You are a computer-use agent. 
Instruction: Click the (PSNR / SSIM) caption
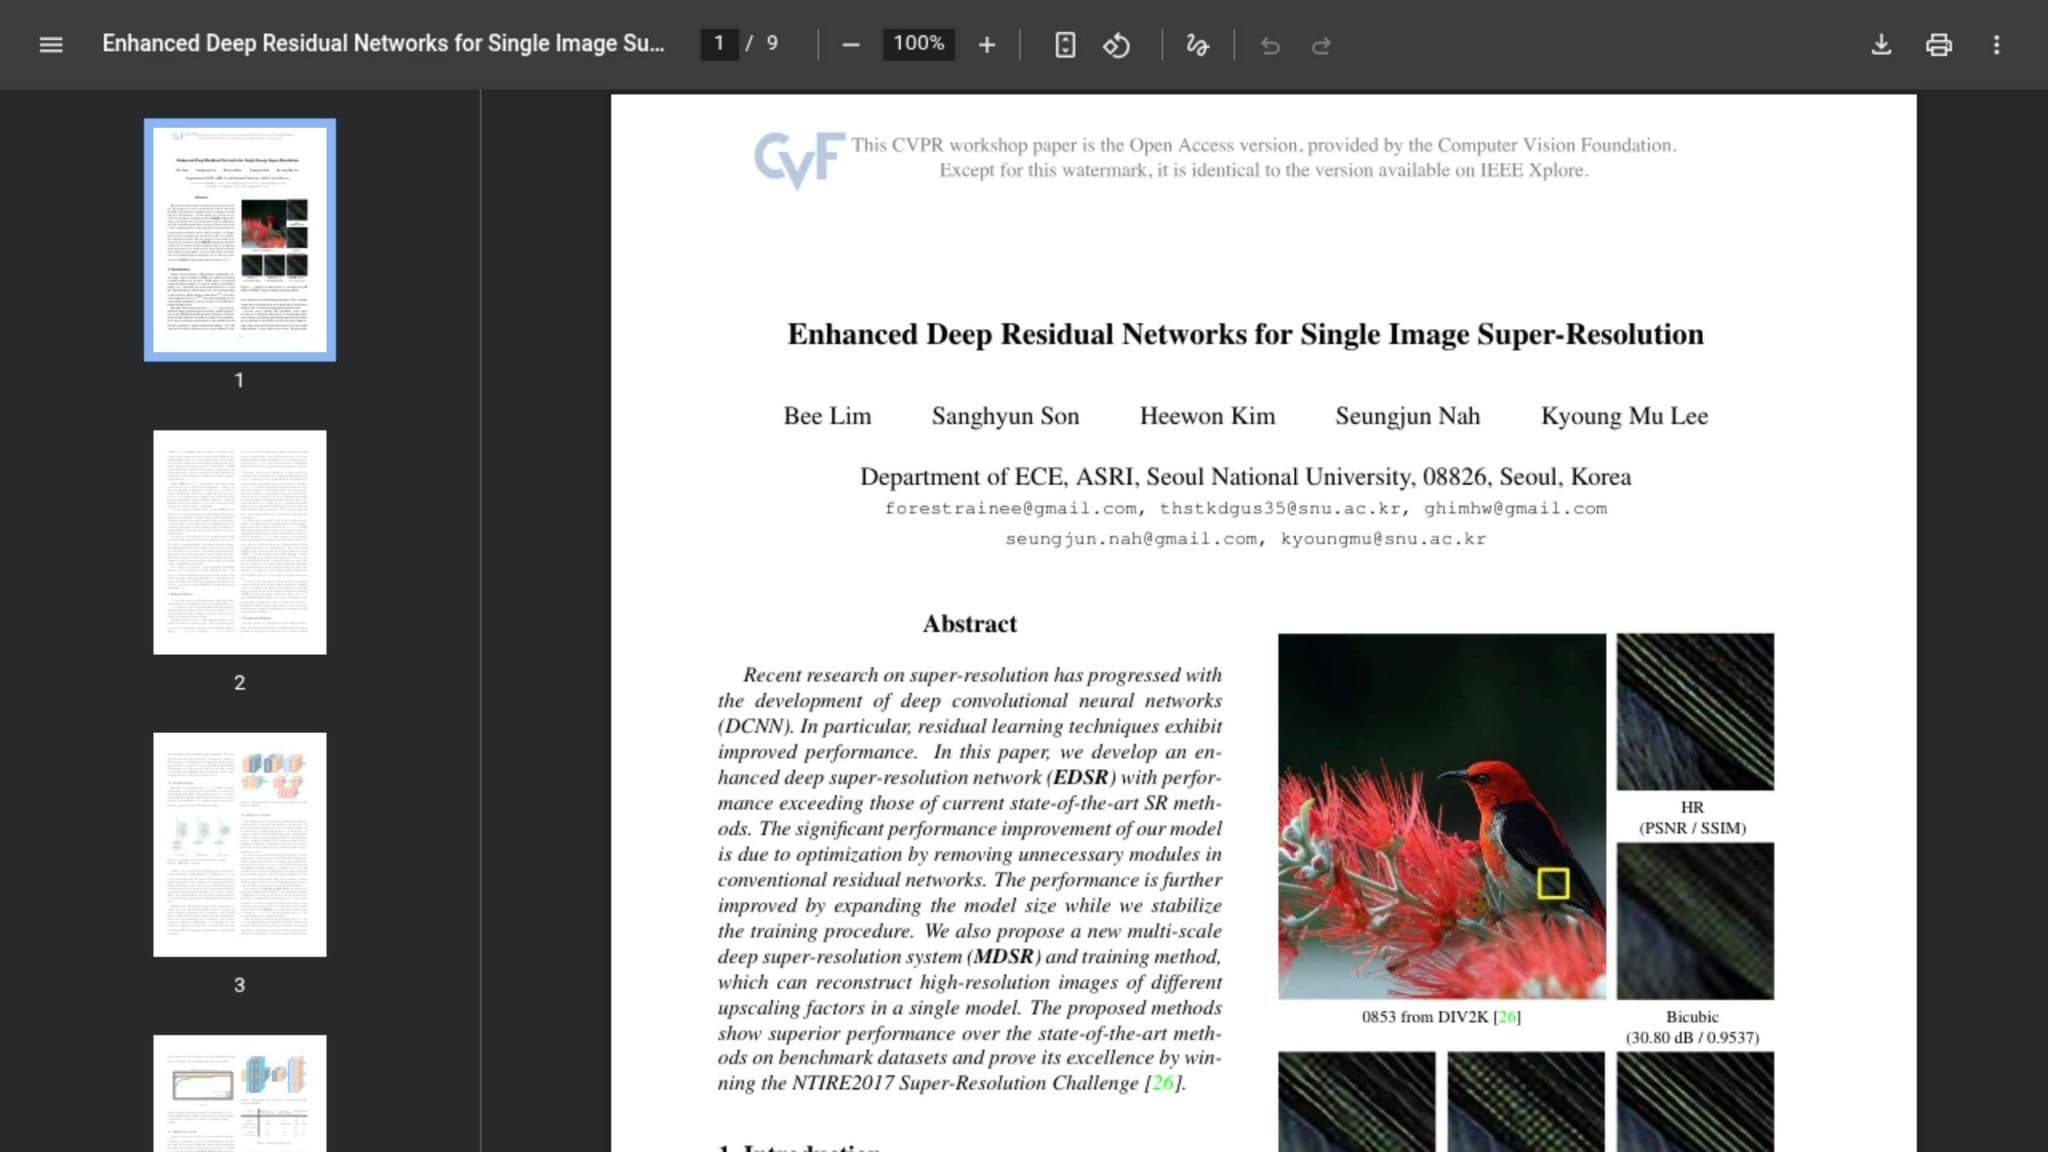tap(1692, 828)
